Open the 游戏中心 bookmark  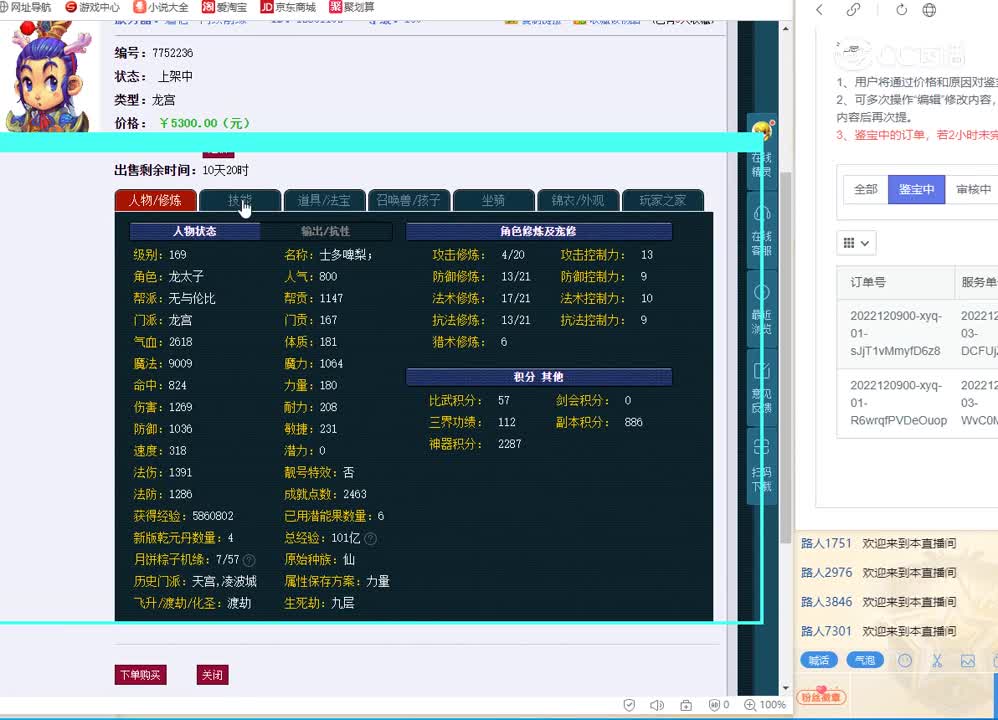point(93,7)
